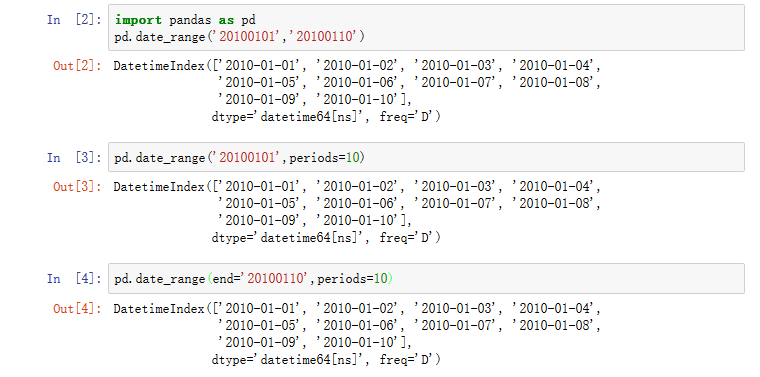Click the 'In [3]:' prompt label

coord(74,157)
